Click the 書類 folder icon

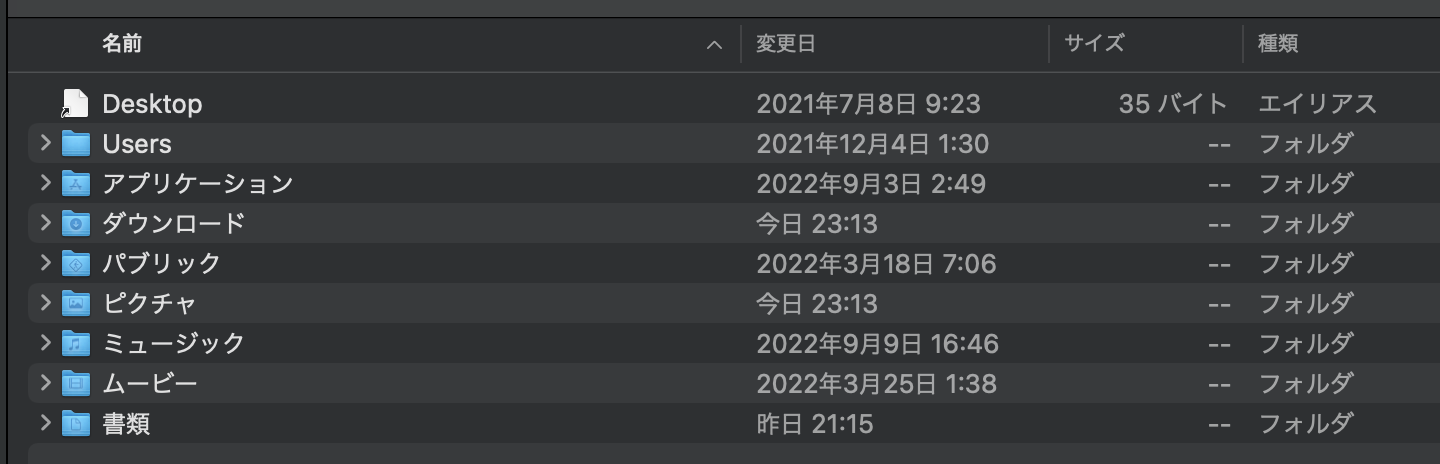(x=76, y=424)
